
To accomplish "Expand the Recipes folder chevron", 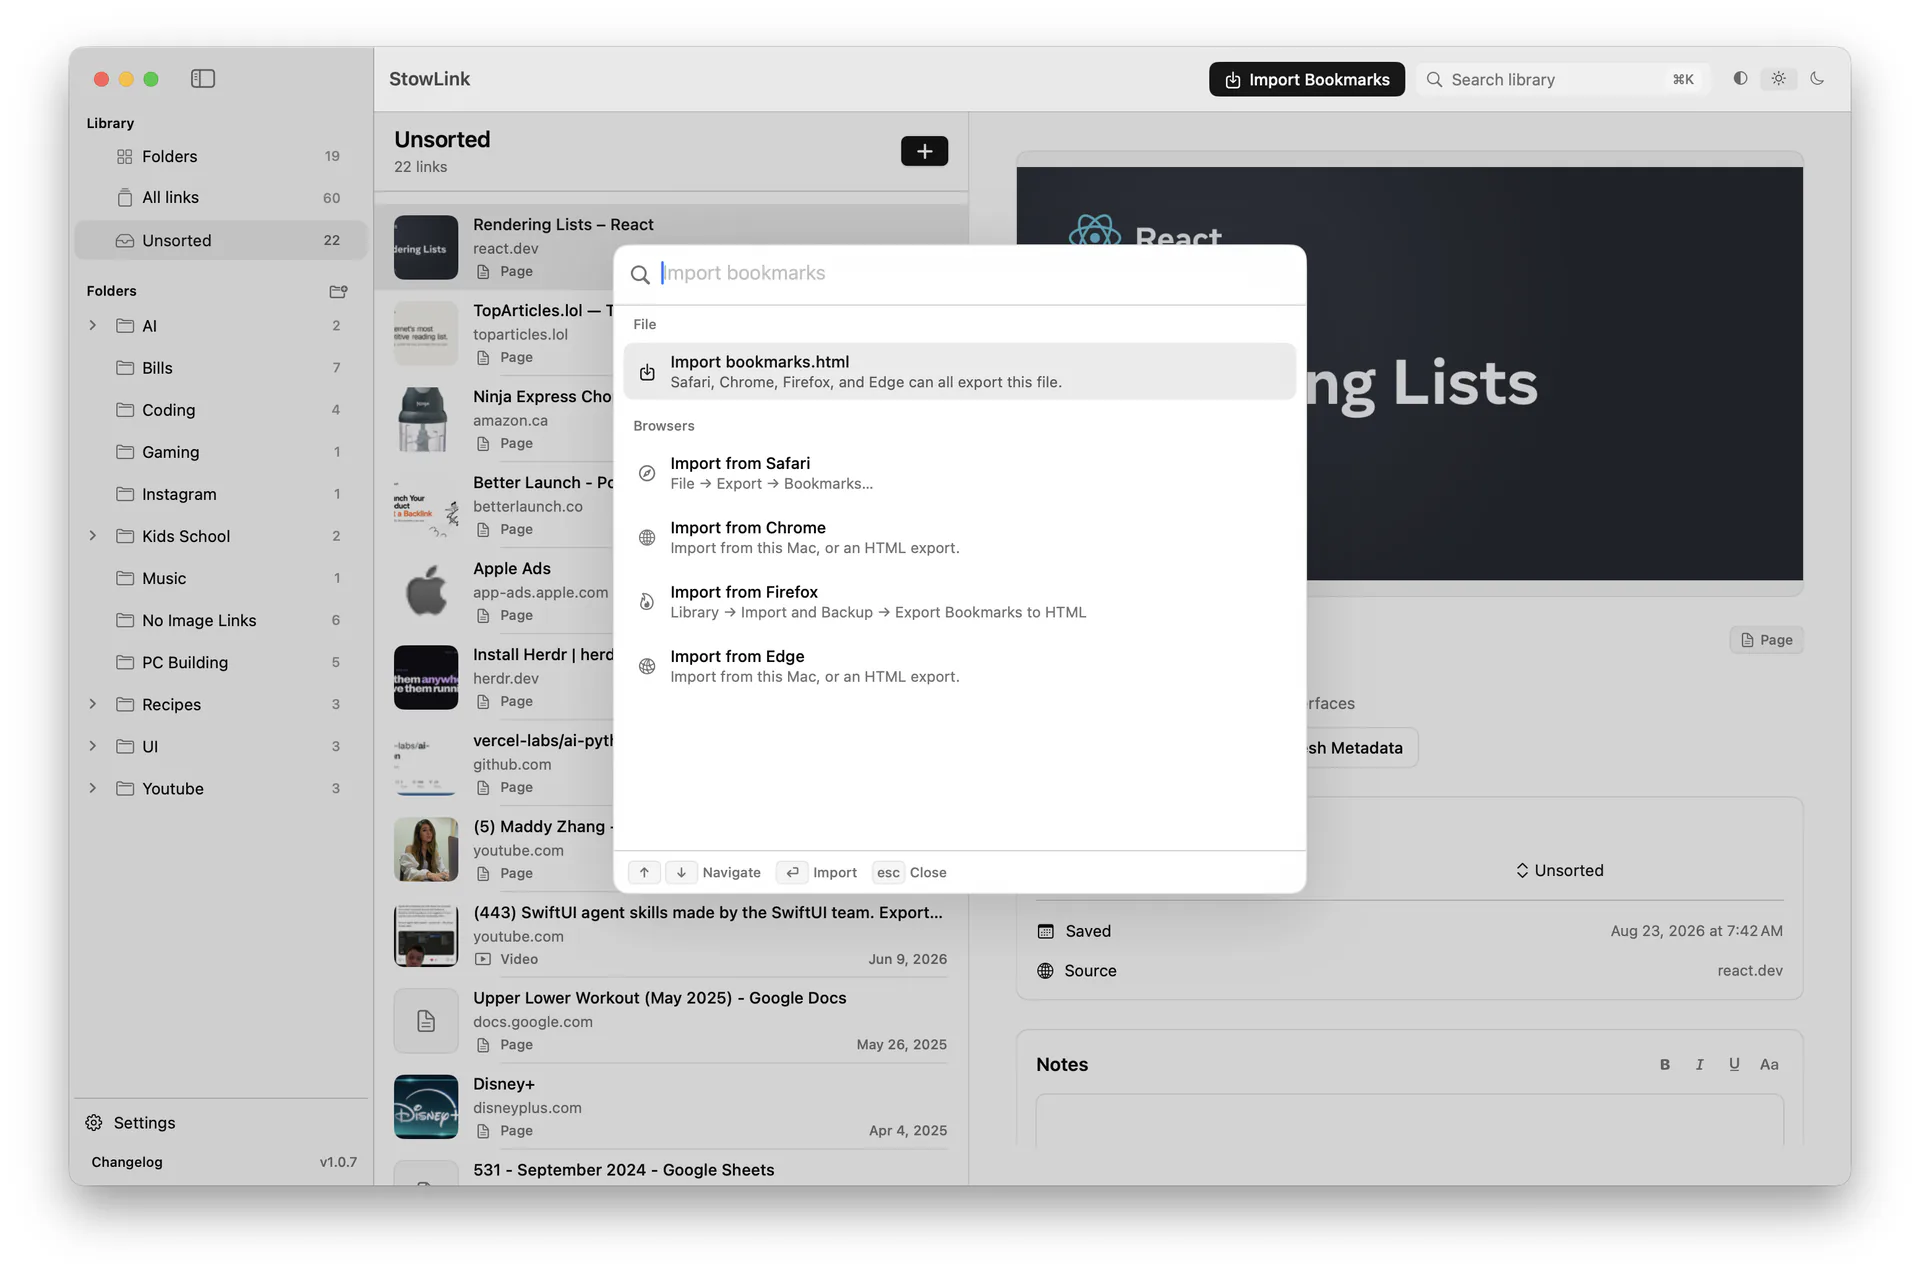I will tap(93, 704).
